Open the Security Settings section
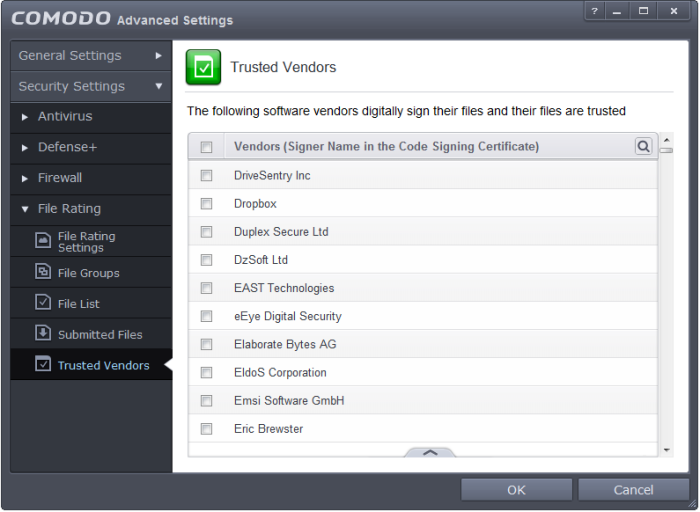This screenshot has width=700, height=512. (x=91, y=86)
